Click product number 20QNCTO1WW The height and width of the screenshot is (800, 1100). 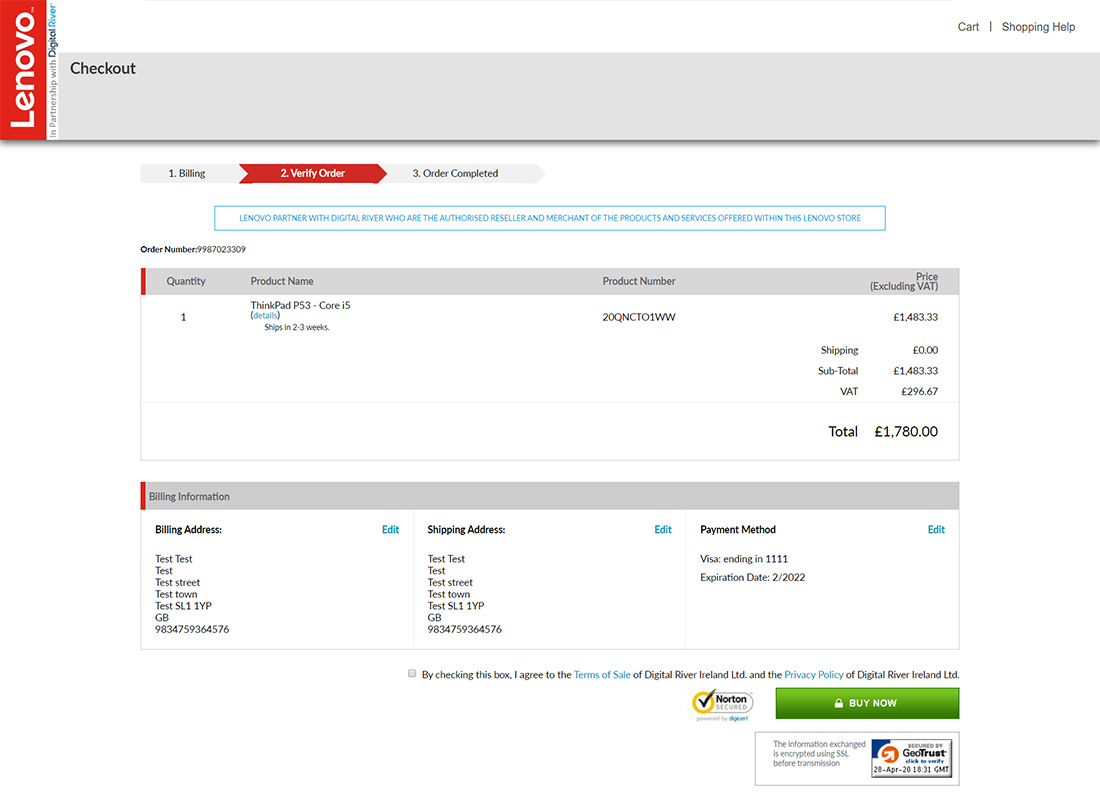pos(639,317)
